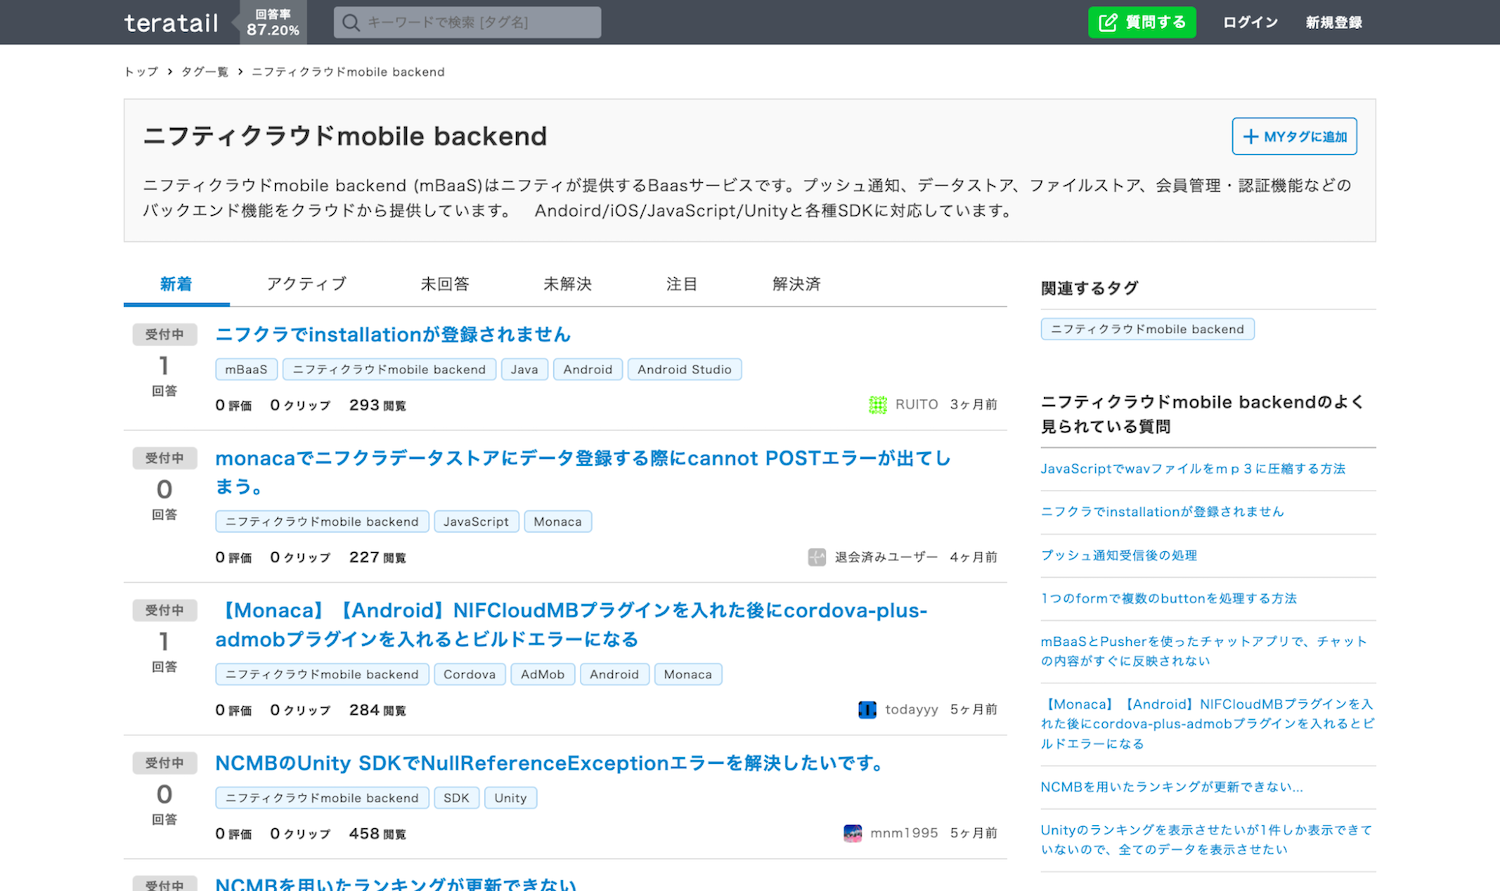Go to タグ一覧 breadcrumb

click(x=205, y=72)
